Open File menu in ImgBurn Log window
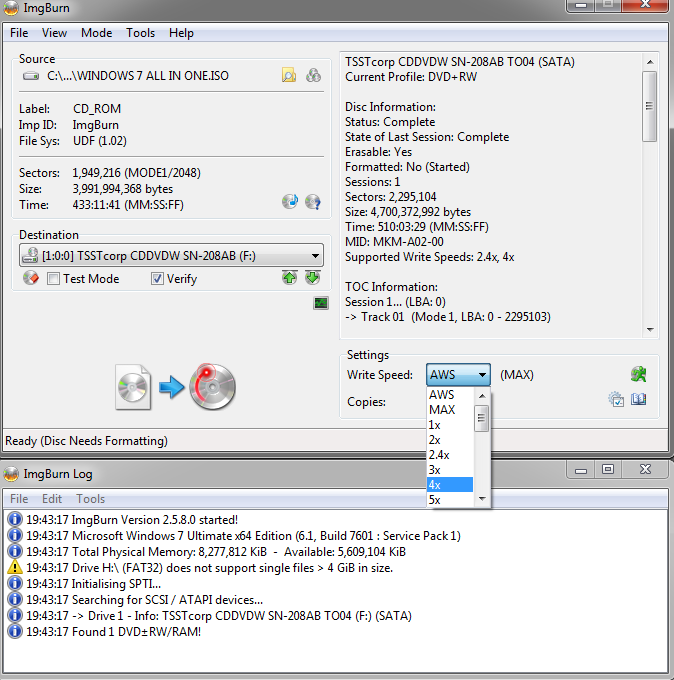Screen dimensions: 674x680 click(19, 499)
